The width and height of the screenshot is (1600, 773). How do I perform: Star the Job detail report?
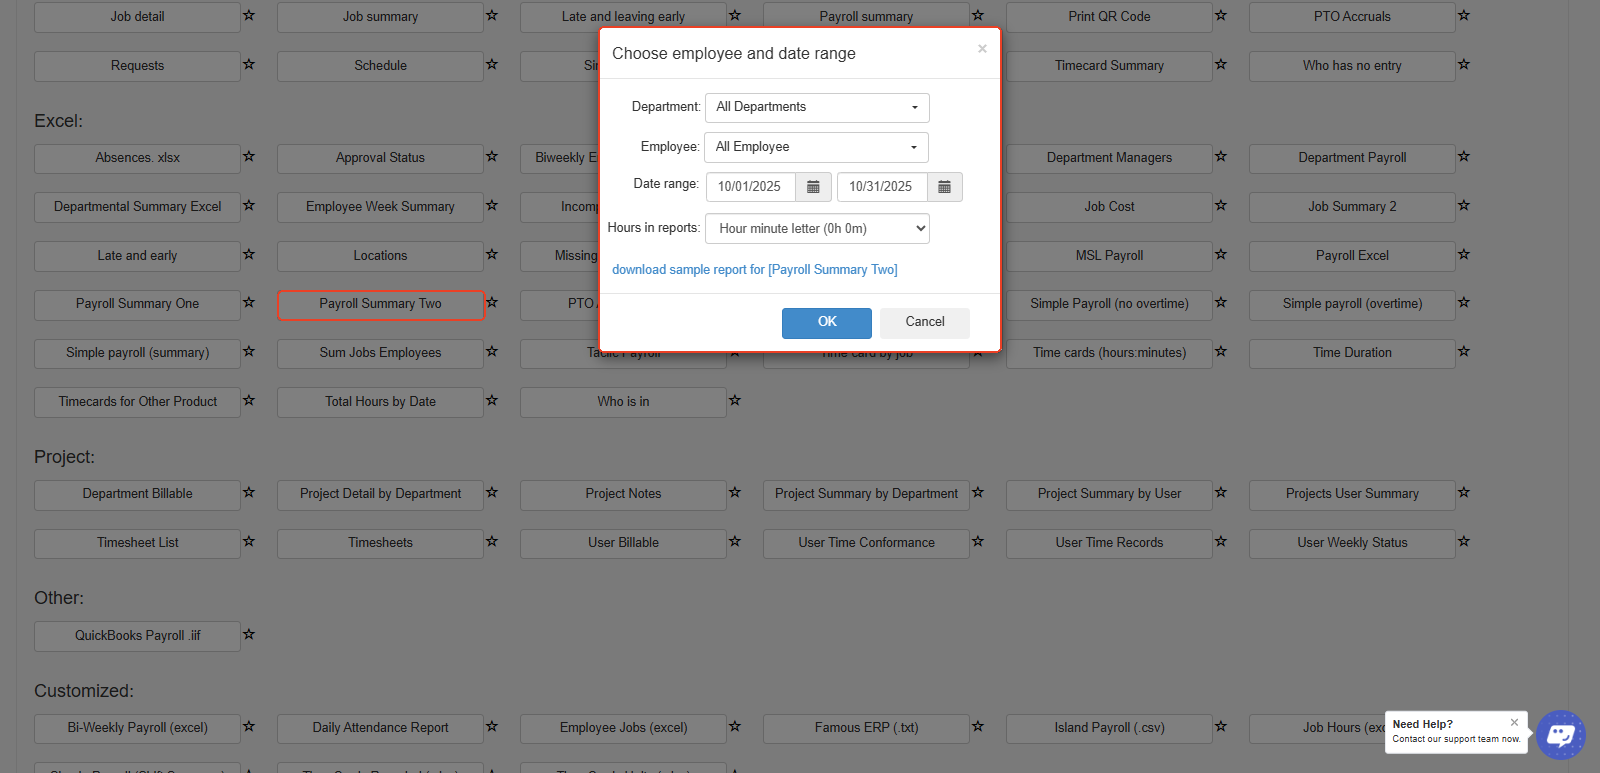[249, 15]
